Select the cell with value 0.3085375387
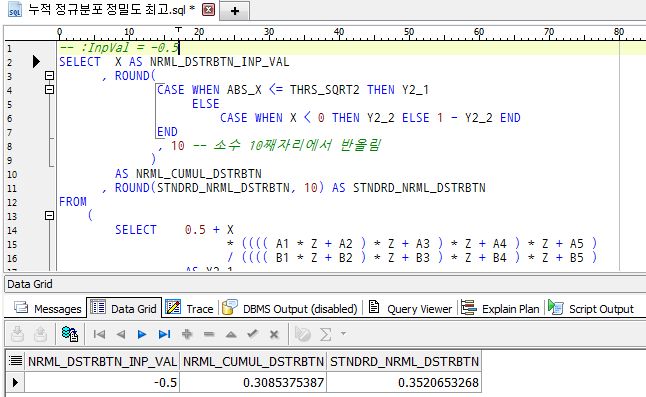 [253, 382]
